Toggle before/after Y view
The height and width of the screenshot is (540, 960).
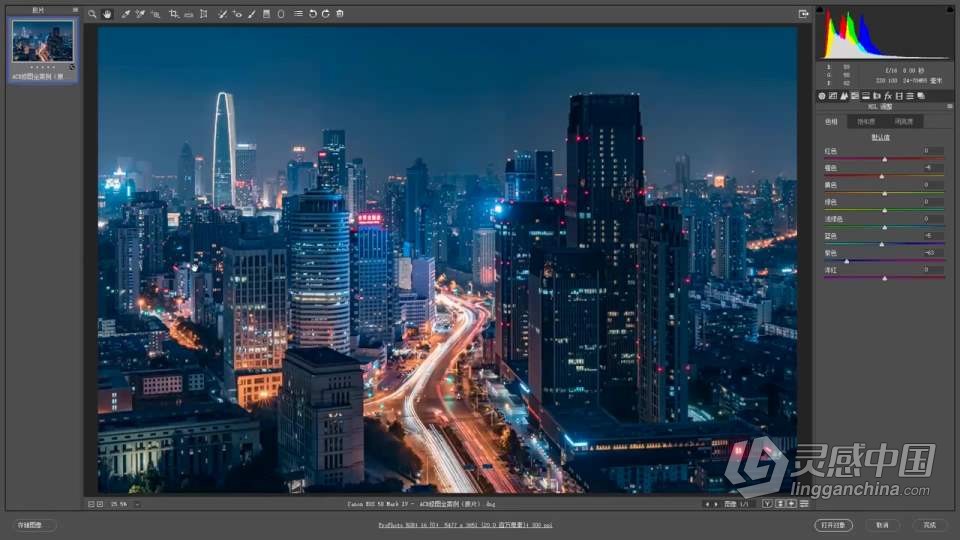(x=767, y=504)
